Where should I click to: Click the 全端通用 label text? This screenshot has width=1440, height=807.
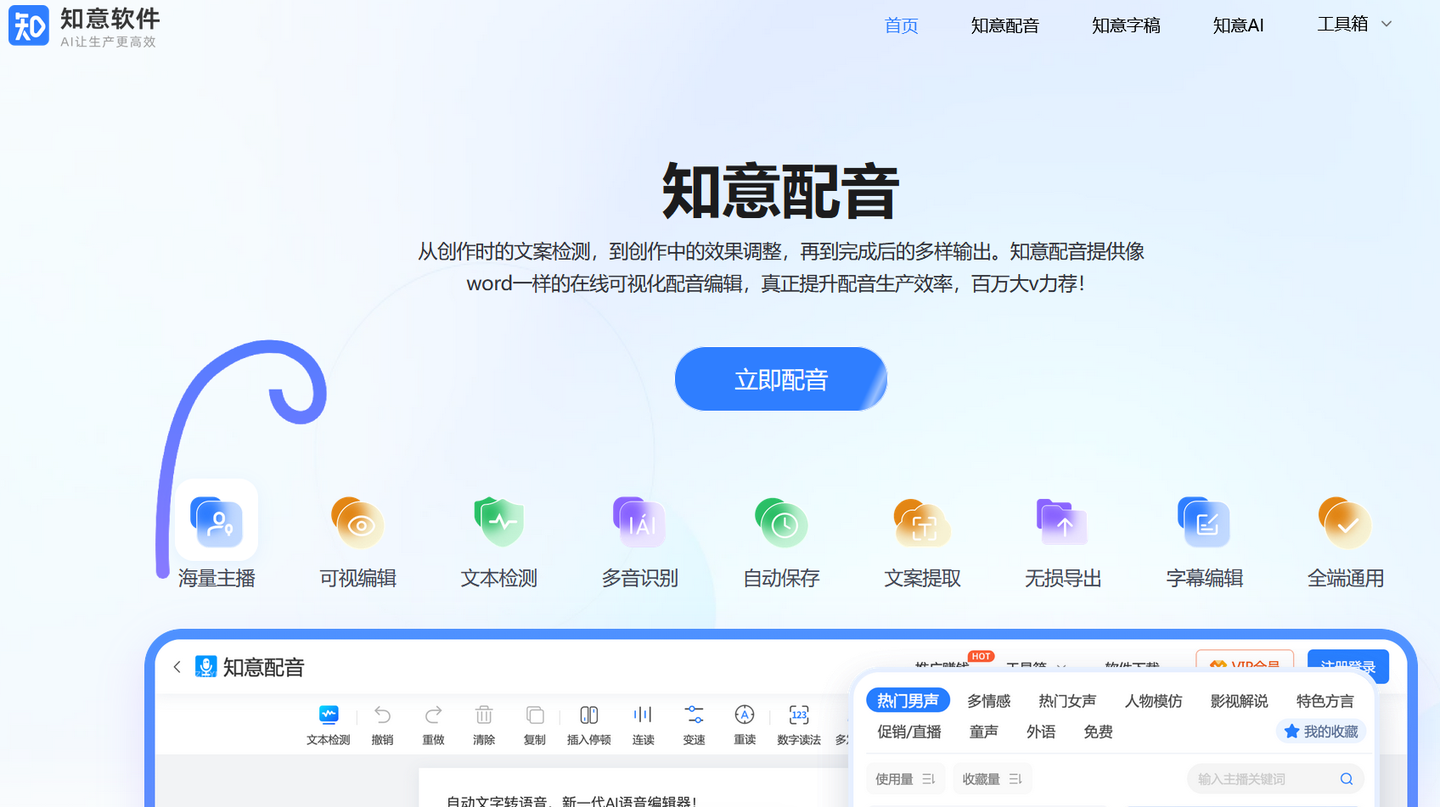click(x=1345, y=578)
